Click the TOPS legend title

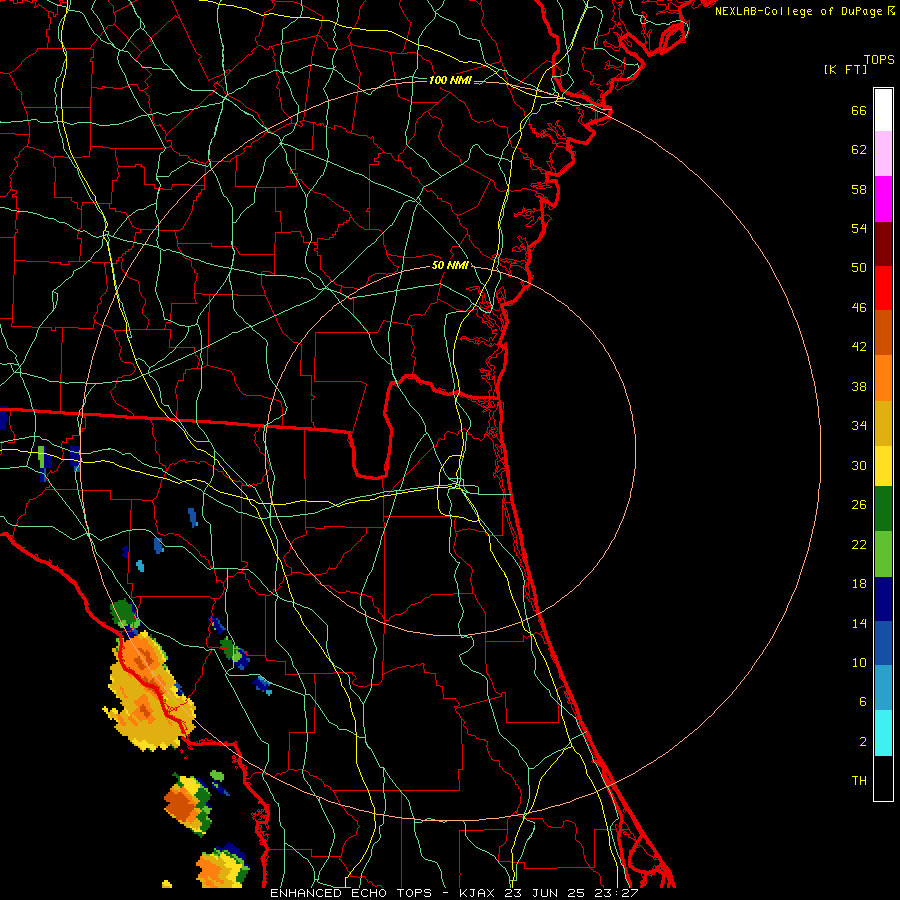pyautogui.click(x=879, y=59)
